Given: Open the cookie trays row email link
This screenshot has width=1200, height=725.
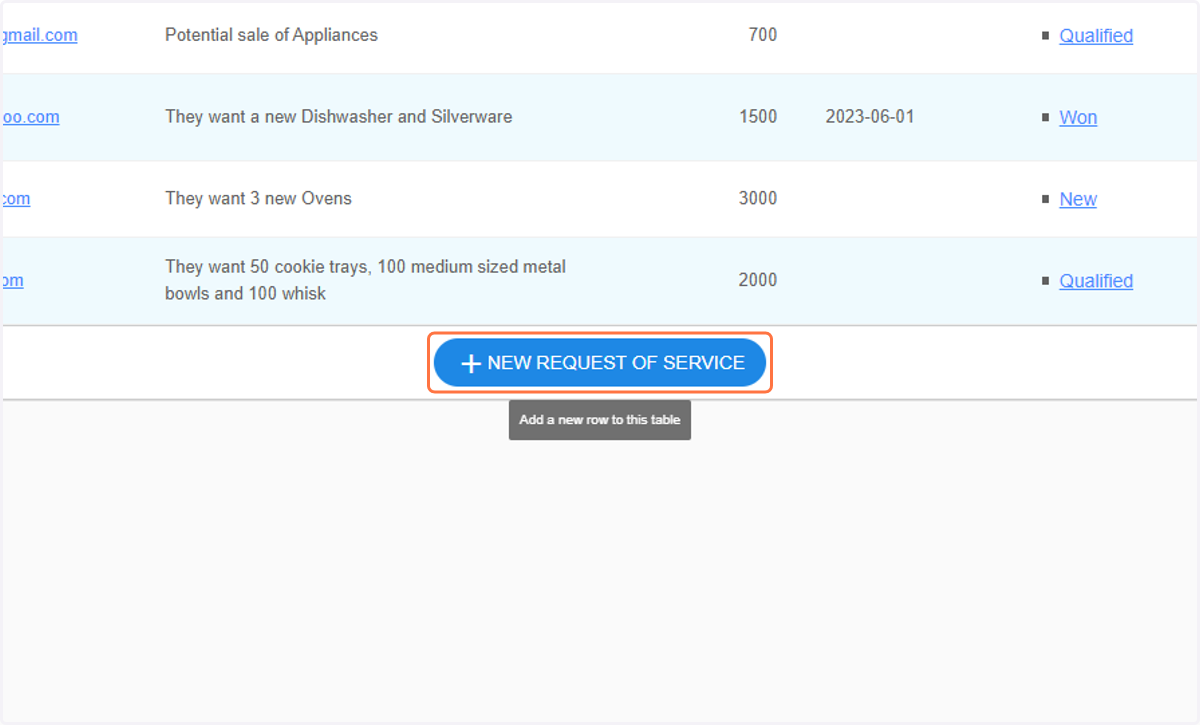Looking at the screenshot, I should click(13, 281).
